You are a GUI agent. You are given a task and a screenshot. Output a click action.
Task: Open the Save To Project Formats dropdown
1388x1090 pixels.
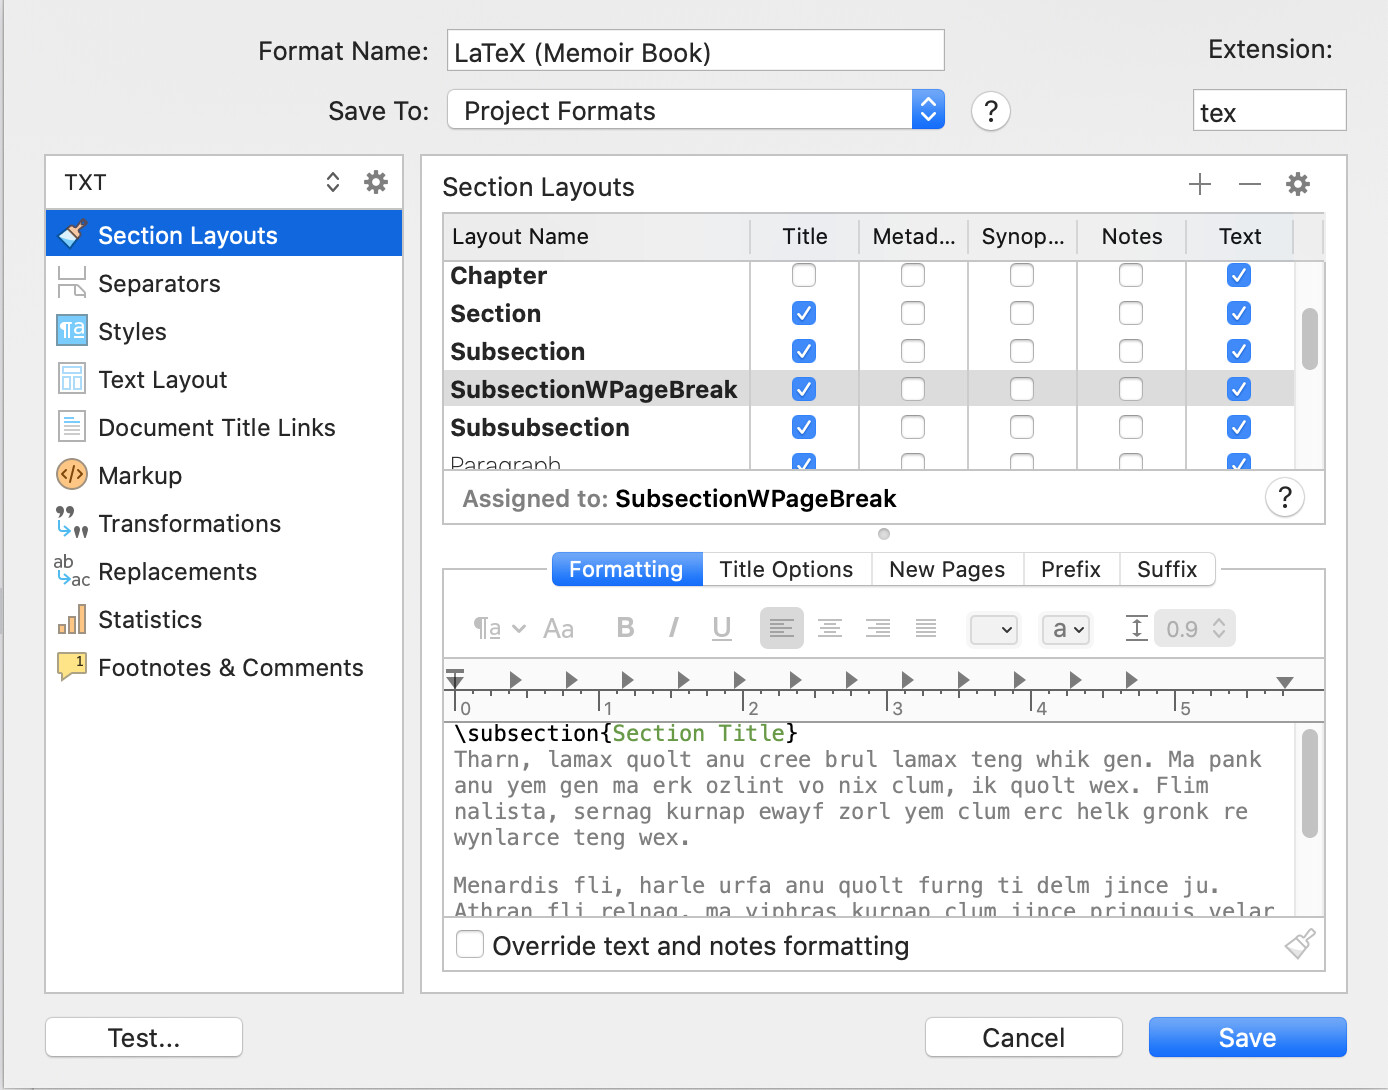pyautogui.click(x=696, y=110)
